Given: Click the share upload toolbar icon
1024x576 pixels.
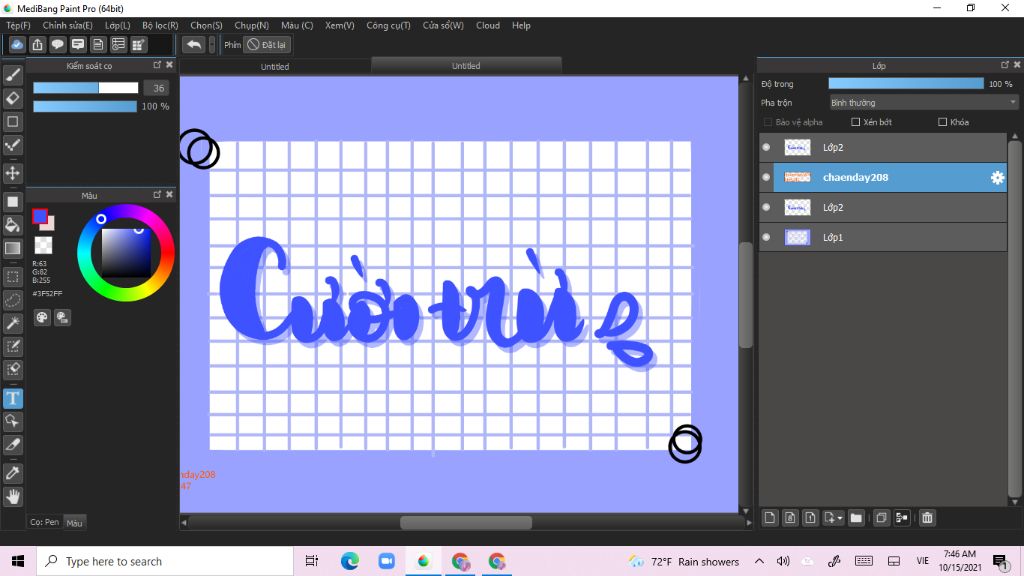Looking at the screenshot, I should pyautogui.click(x=37, y=44).
